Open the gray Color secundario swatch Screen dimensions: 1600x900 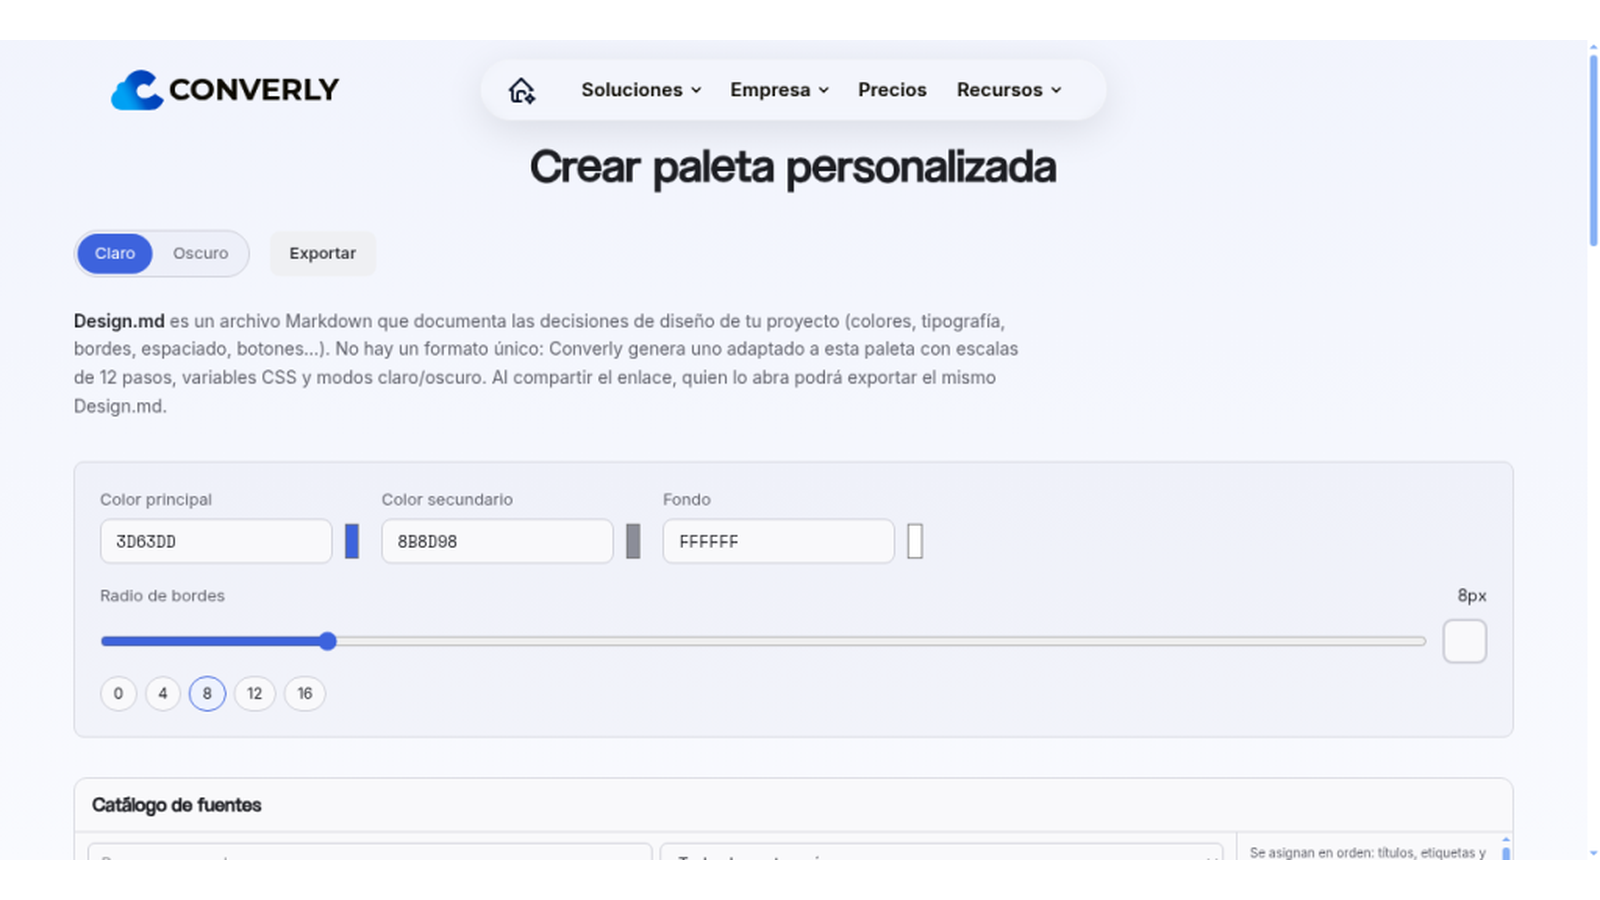click(633, 541)
